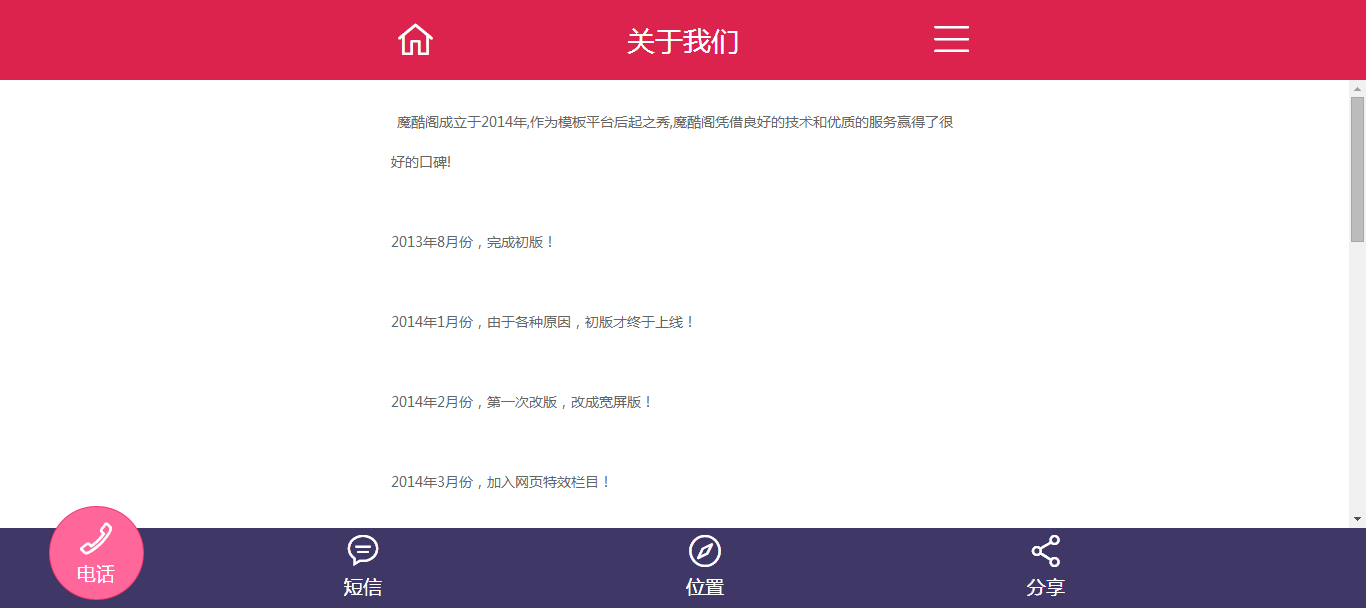Click the 2014年3月份 网页特效栏目 line

pos(501,482)
